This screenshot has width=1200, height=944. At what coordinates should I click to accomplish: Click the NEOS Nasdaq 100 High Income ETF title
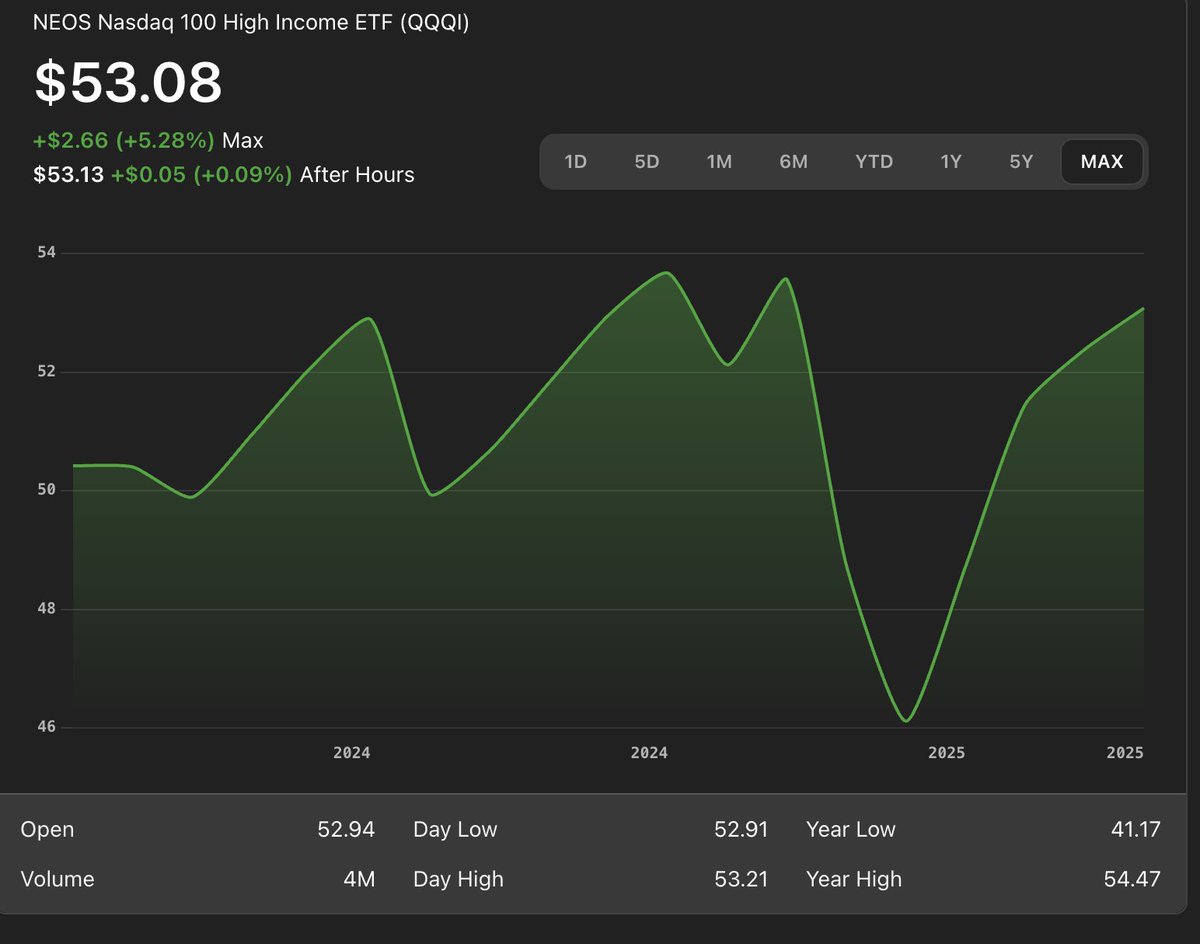tap(251, 22)
